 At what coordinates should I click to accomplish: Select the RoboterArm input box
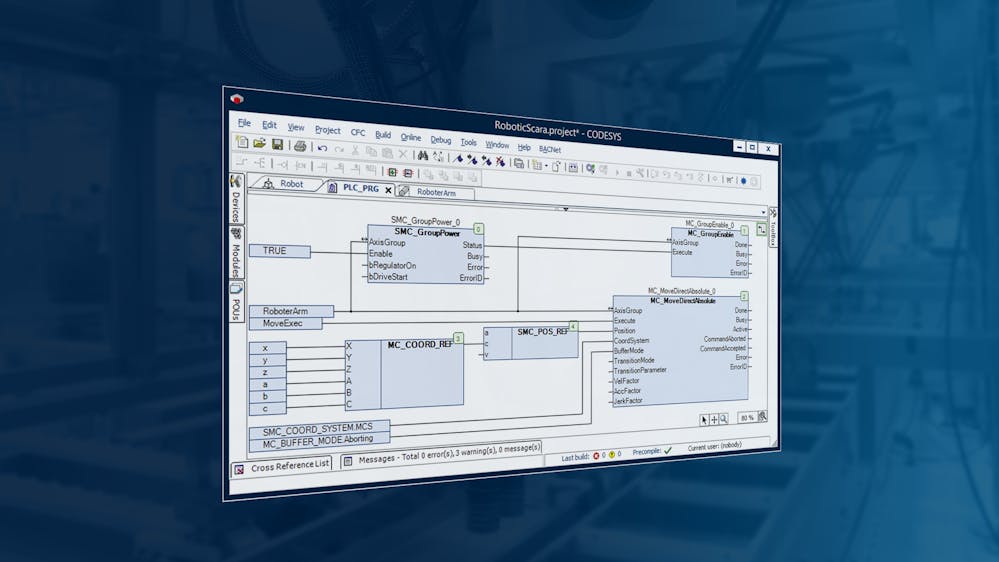(x=291, y=311)
